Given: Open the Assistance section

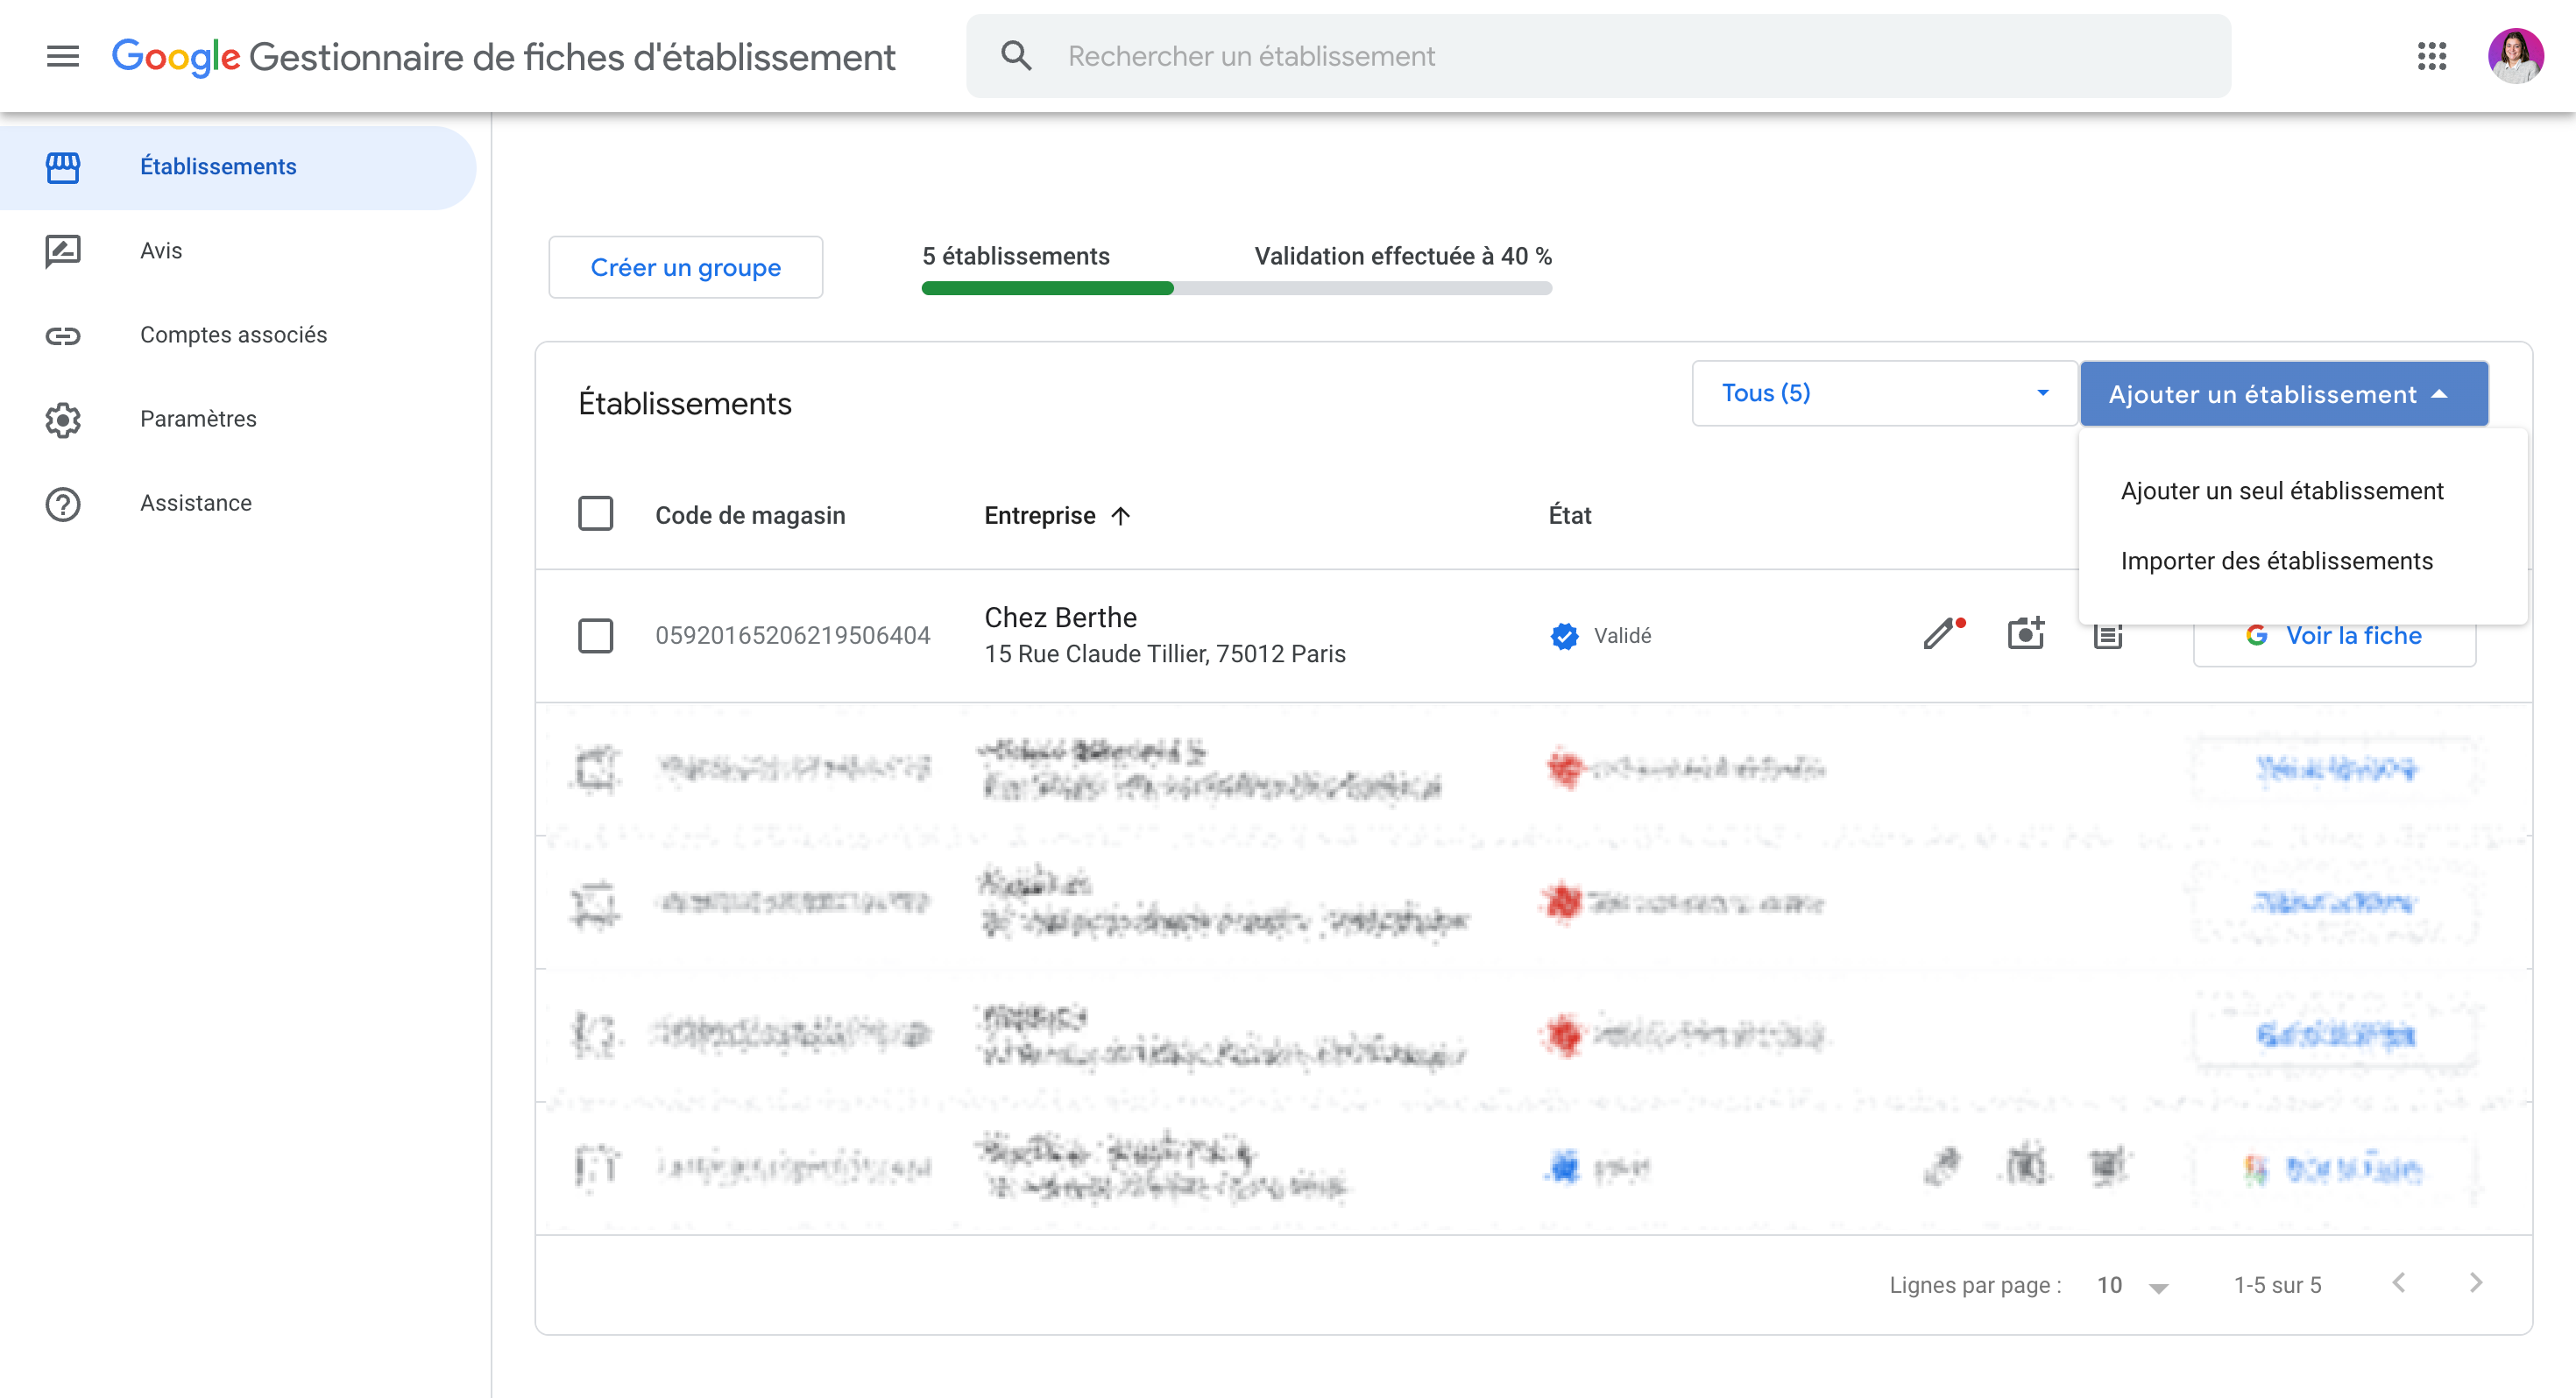Looking at the screenshot, I should (238, 503).
